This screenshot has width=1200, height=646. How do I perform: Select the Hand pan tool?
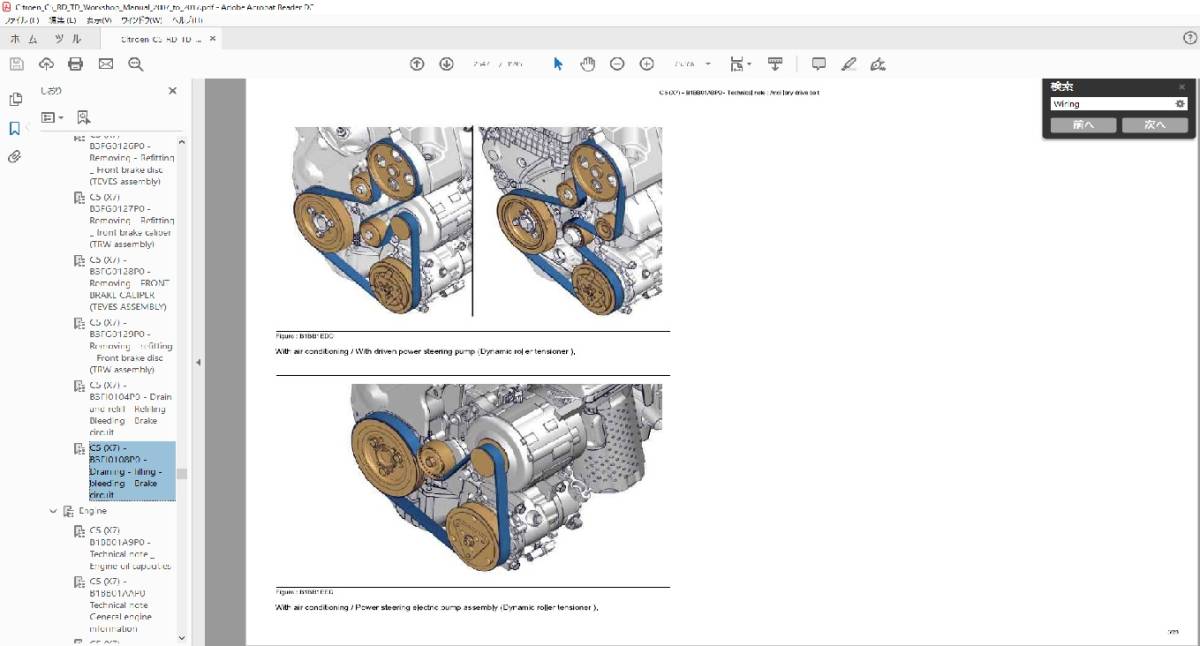pyautogui.click(x=588, y=64)
